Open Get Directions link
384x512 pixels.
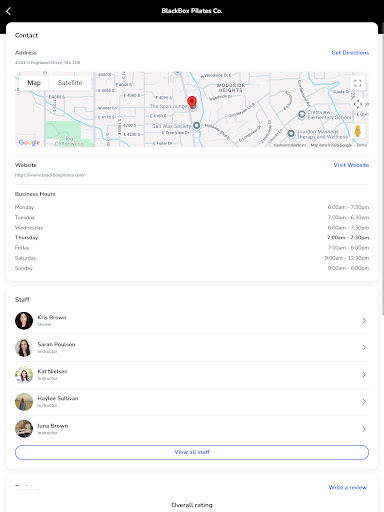(350, 53)
